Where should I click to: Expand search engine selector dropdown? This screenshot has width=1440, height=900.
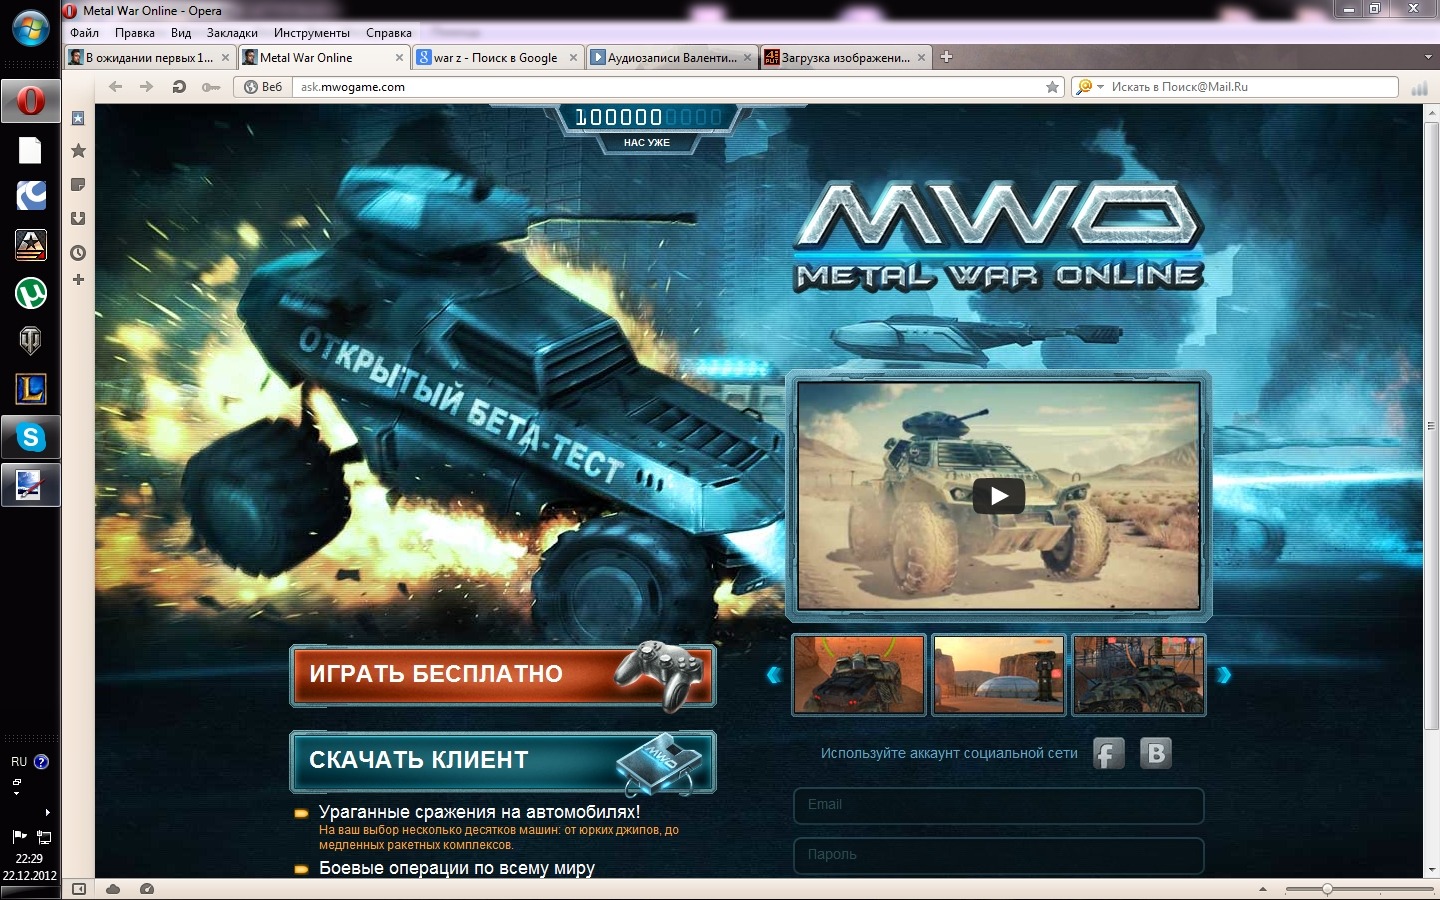point(1100,87)
